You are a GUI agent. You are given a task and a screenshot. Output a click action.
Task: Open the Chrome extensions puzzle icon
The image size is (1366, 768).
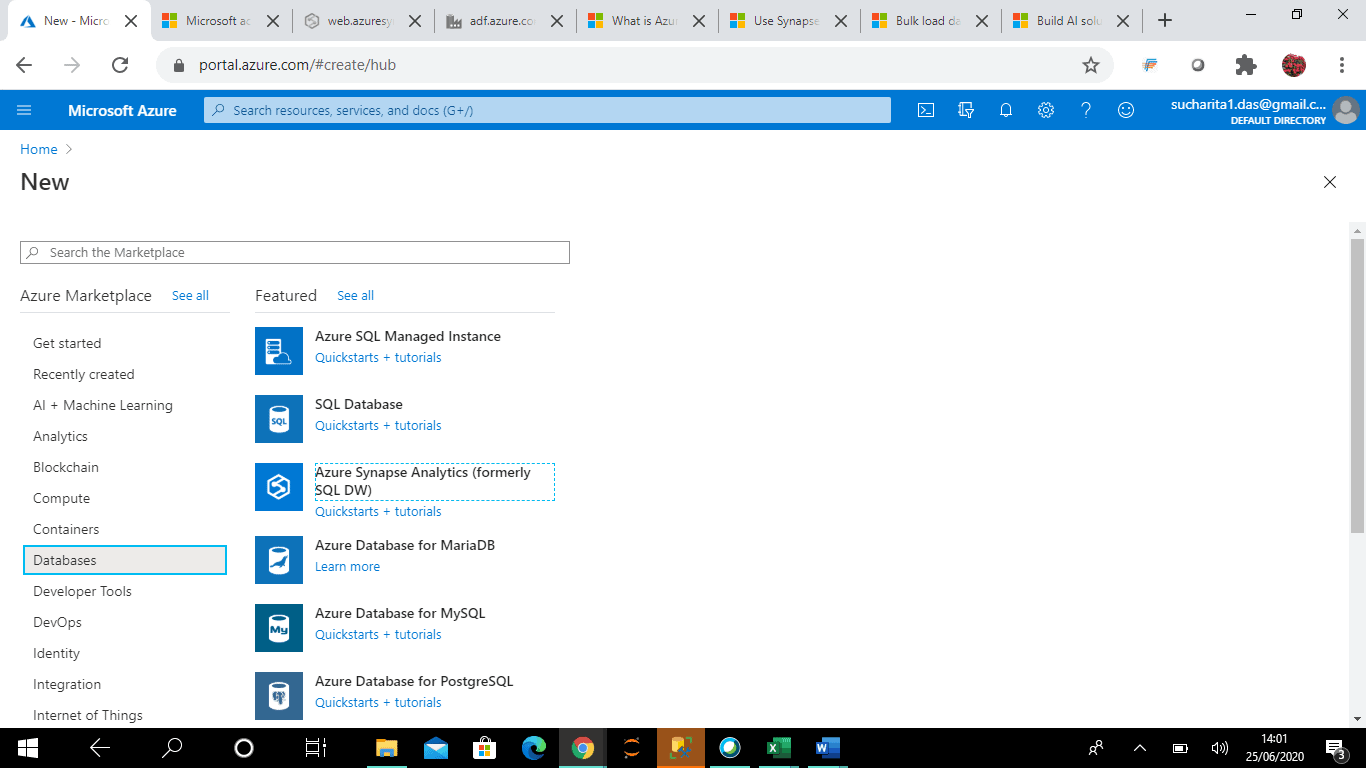[x=1246, y=65]
